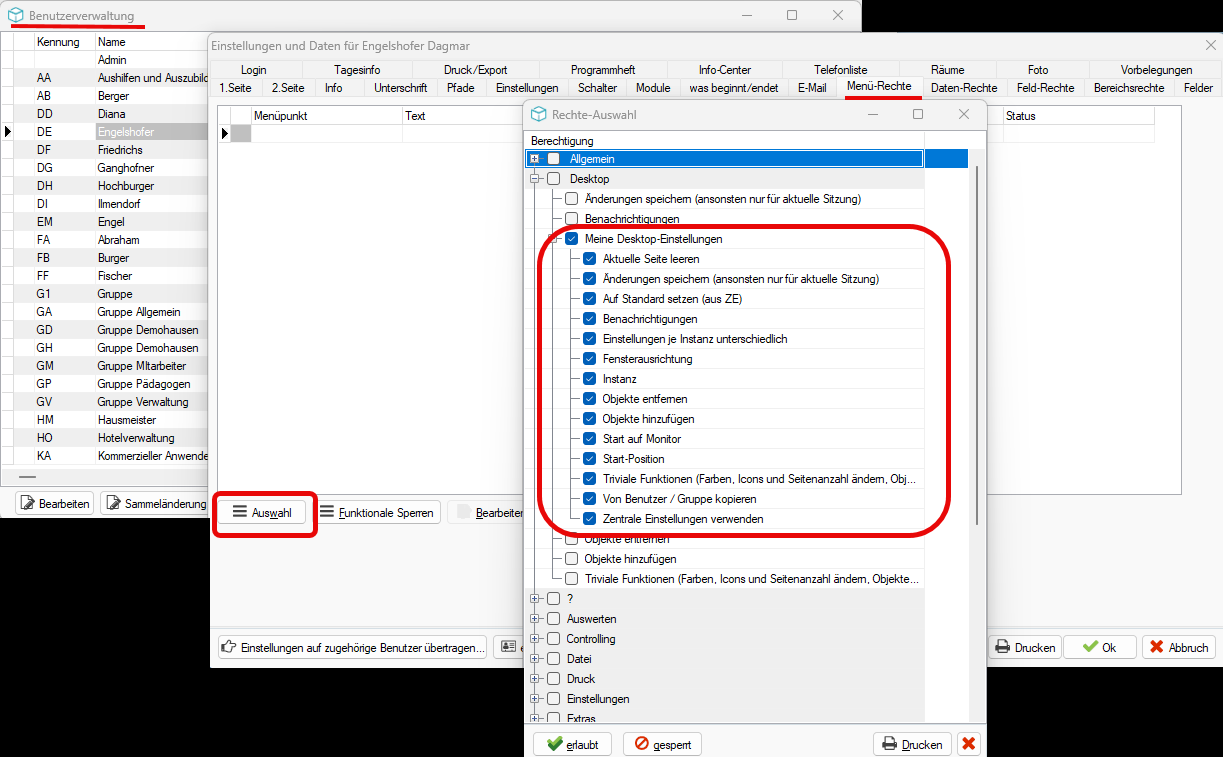Open the Info-Center tab

725,70
